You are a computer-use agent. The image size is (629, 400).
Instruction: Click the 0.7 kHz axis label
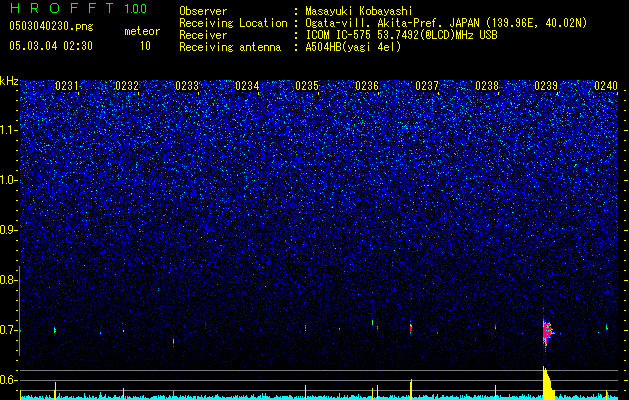pyautogui.click(x=7, y=330)
